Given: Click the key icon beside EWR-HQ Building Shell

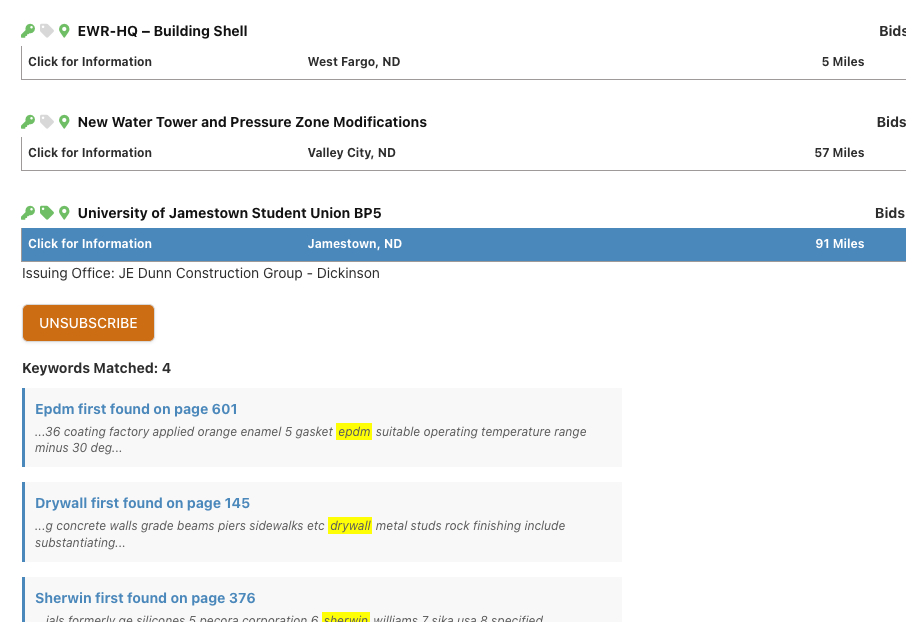Looking at the screenshot, I should click(x=28, y=31).
